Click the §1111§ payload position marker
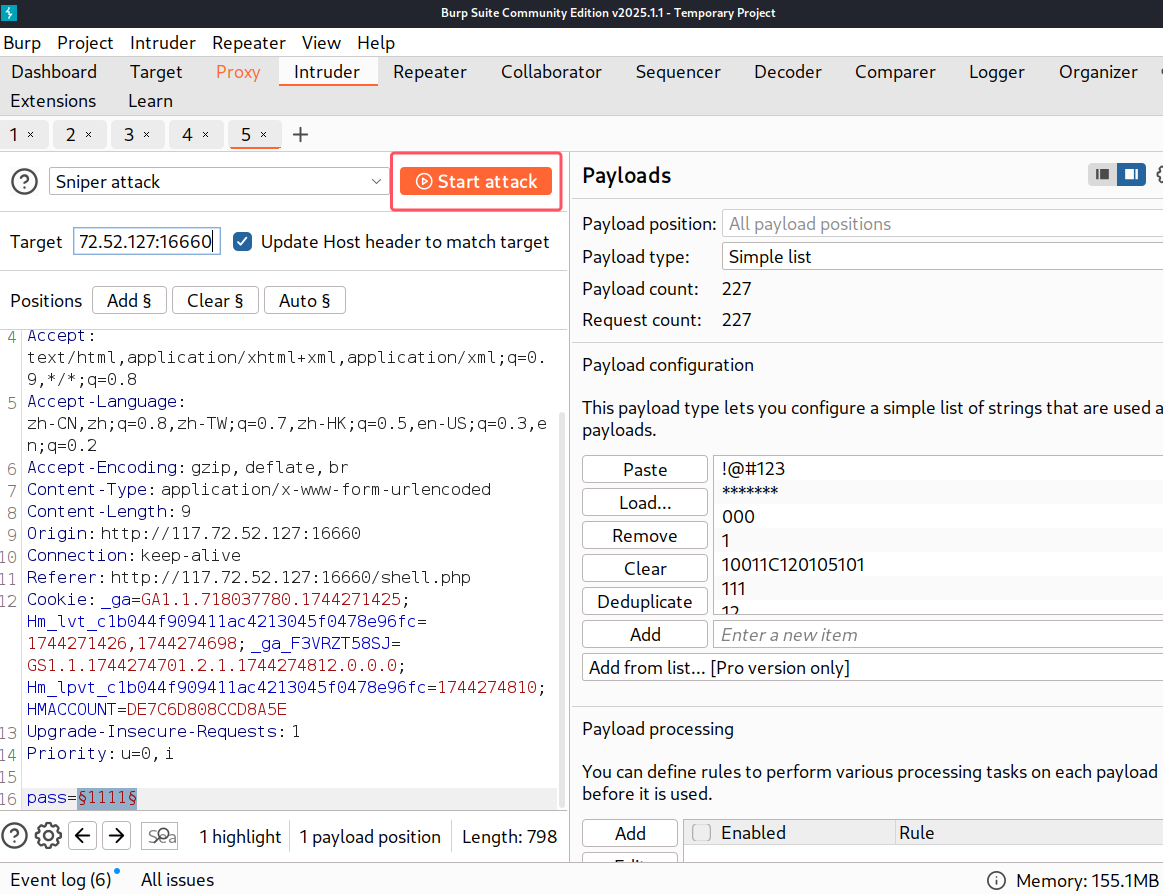Screen dimensions: 1163x894 [107, 798]
